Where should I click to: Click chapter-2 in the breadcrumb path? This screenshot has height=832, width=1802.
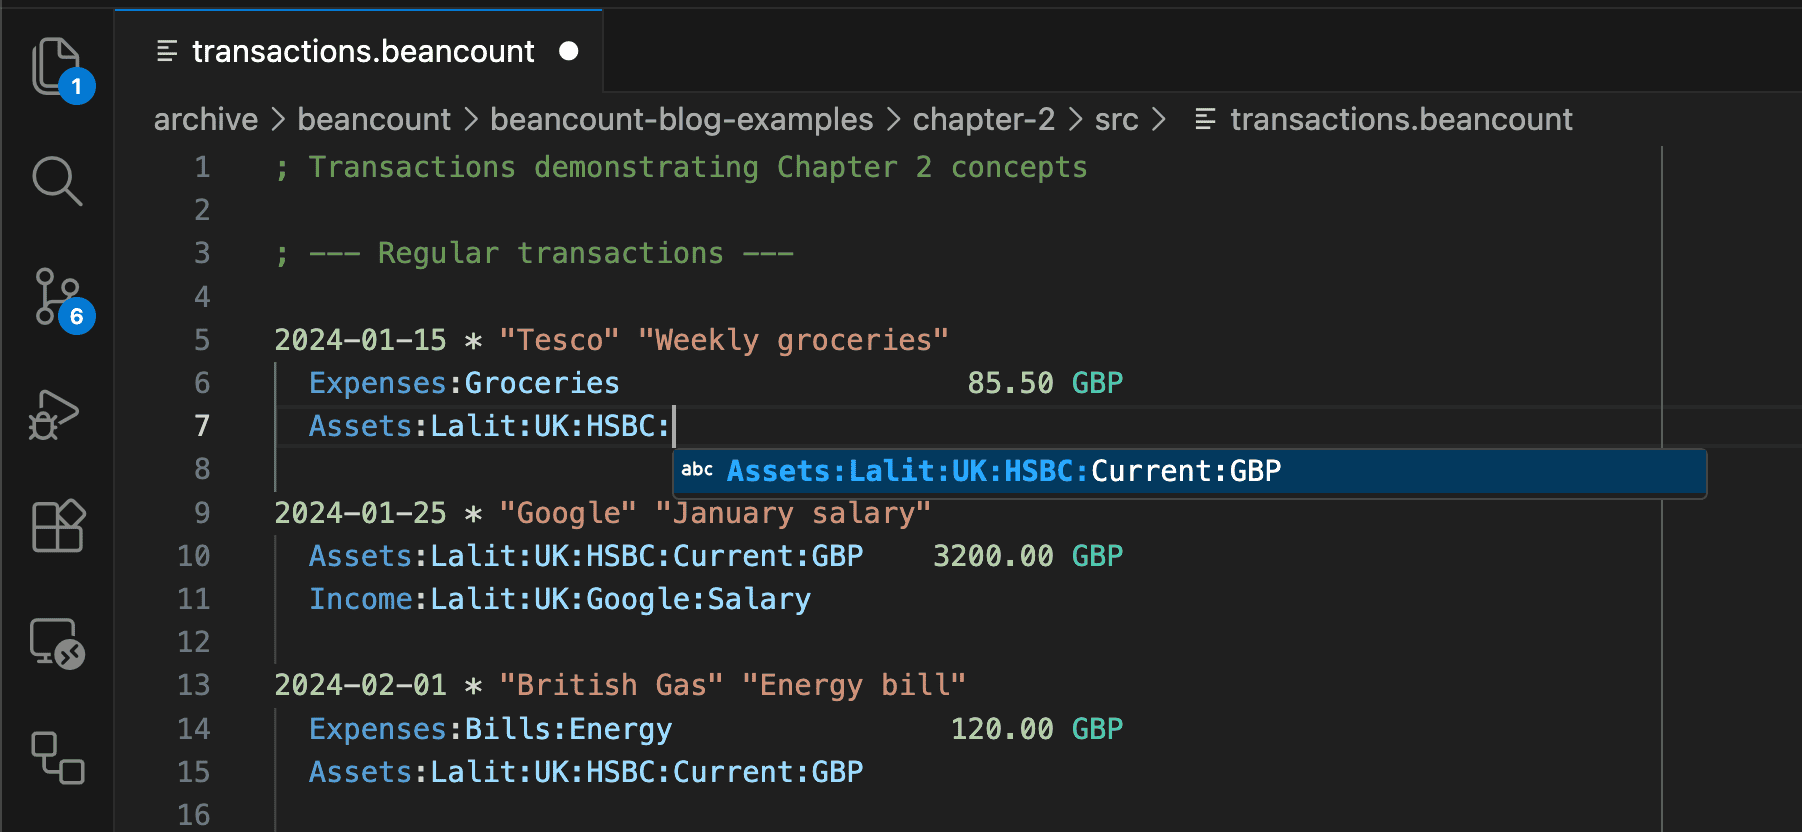click(983, 119)
